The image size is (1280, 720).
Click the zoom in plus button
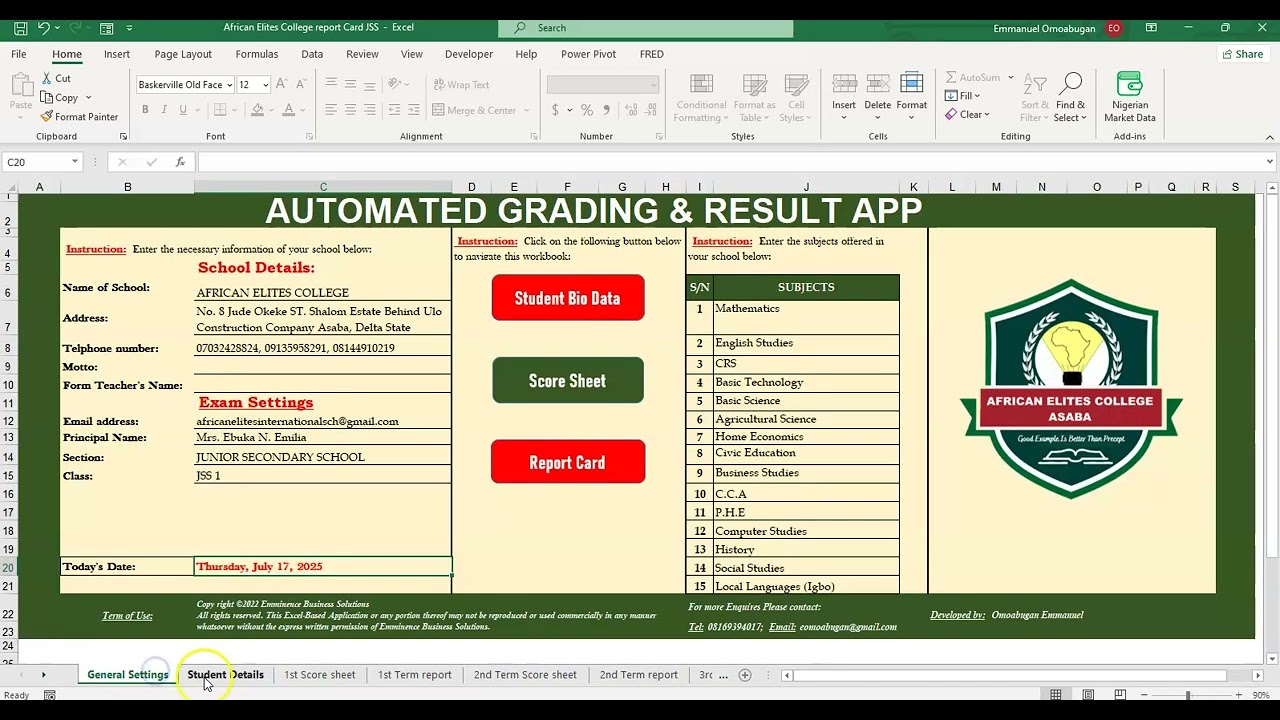coord(1238,695)
